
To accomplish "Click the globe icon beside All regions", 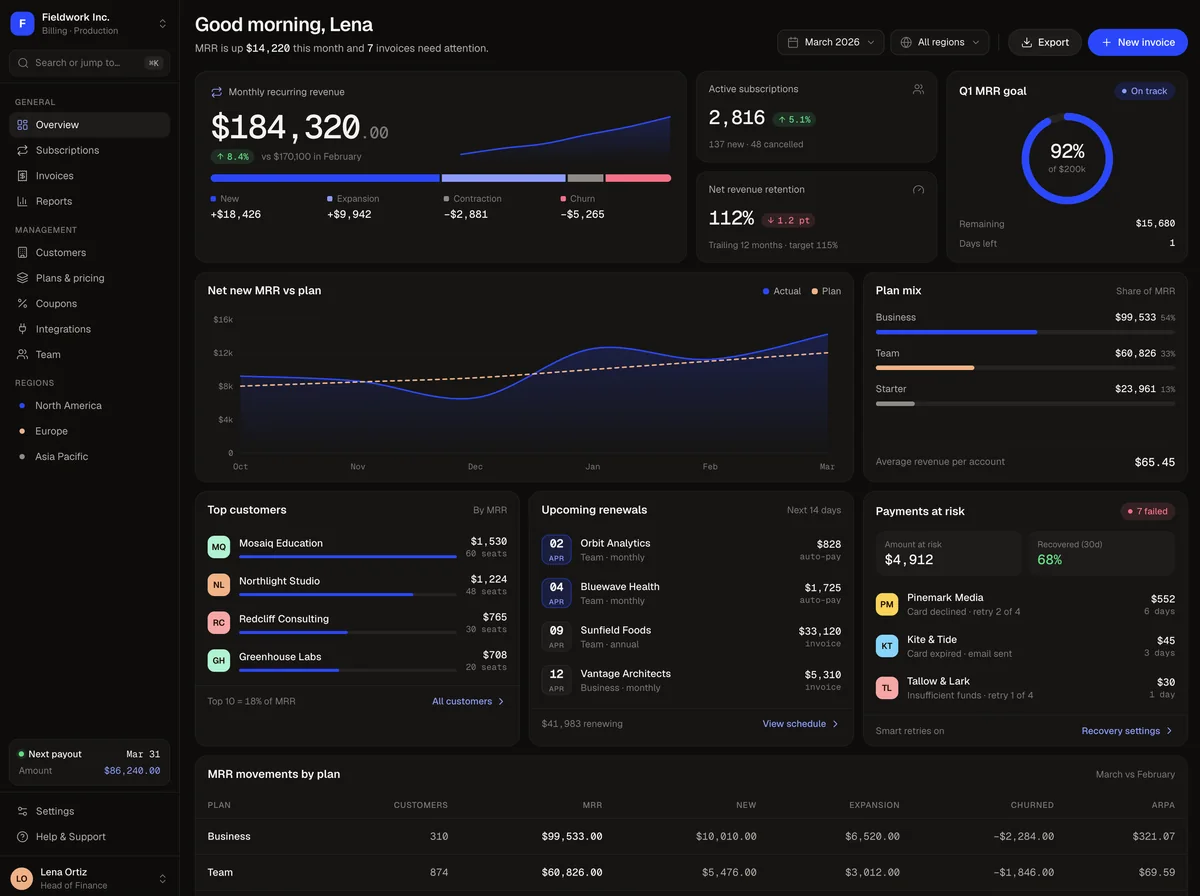I will point(906,43).
